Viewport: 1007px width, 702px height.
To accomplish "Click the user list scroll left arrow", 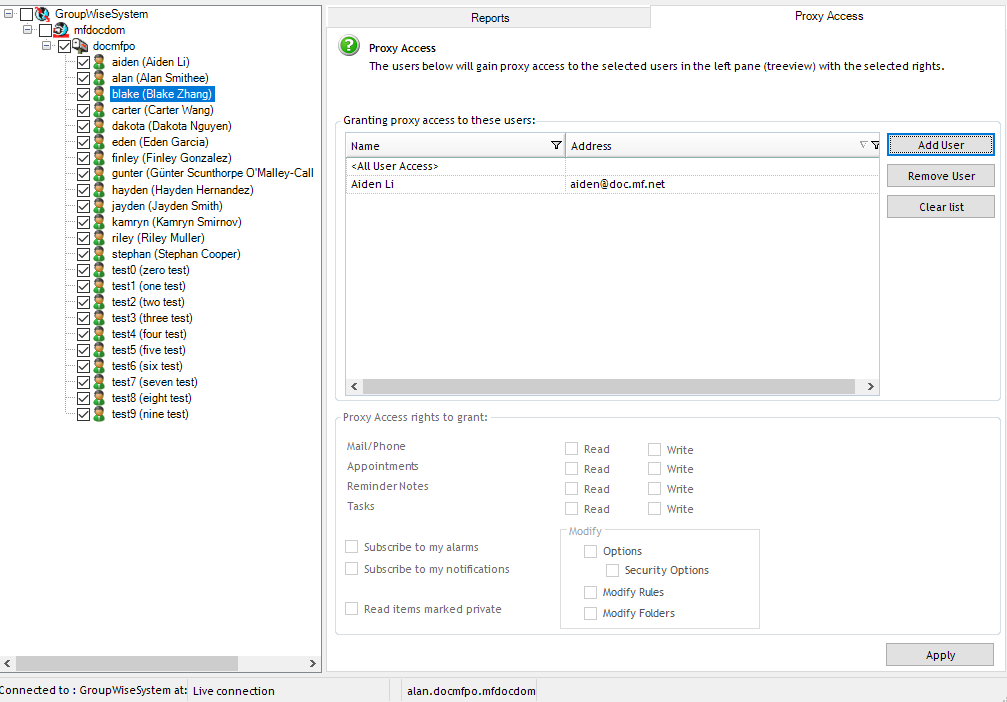I will 355,386.
